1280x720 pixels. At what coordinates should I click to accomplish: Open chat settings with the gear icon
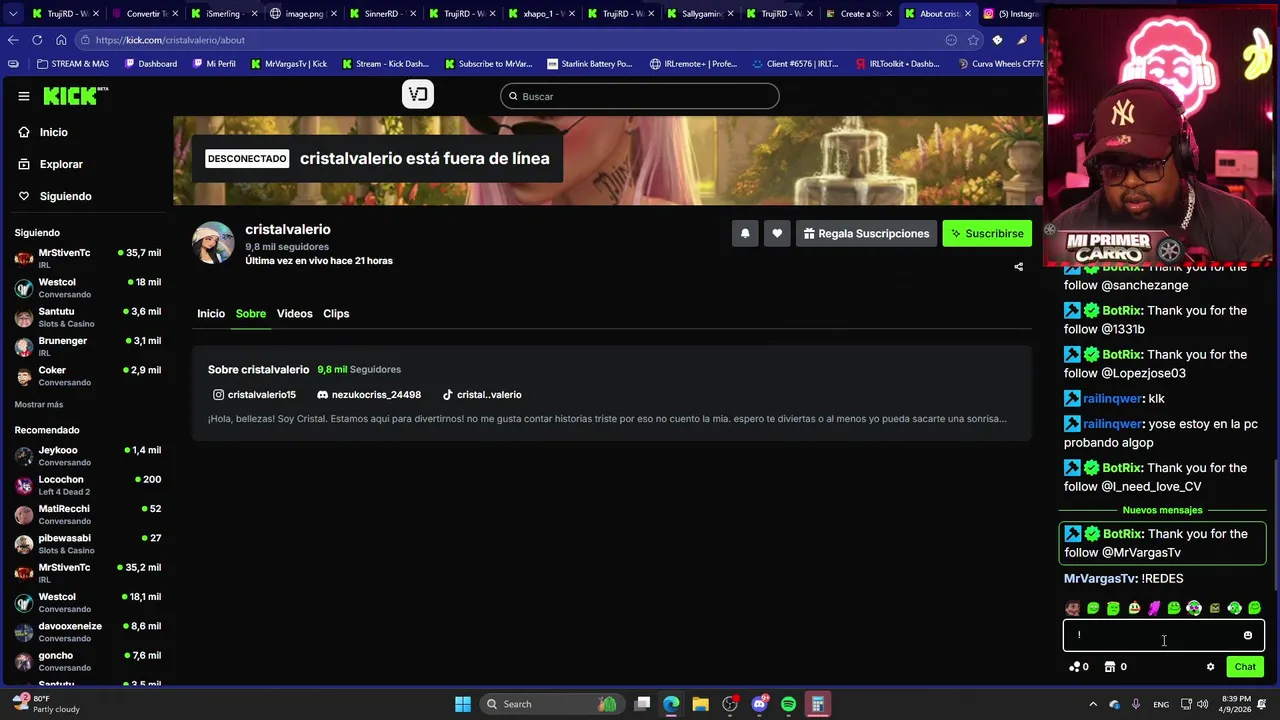pos(1210,667)
